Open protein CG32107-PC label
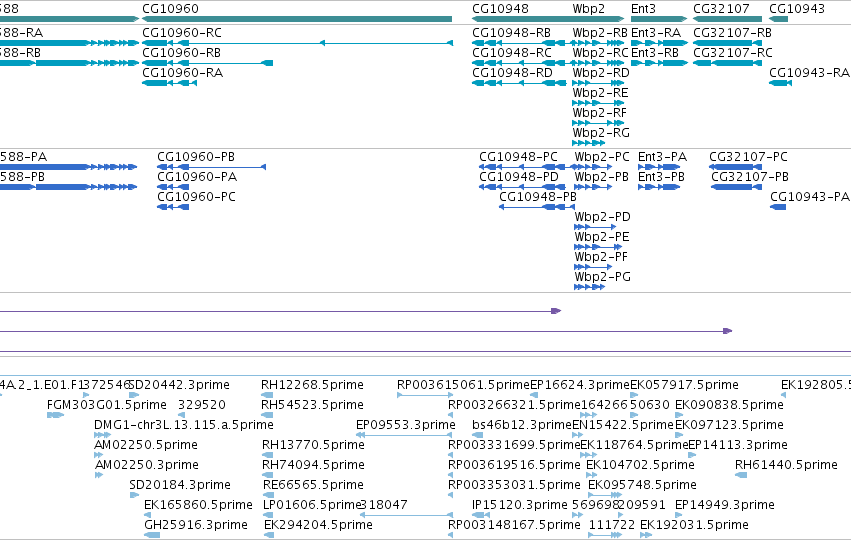This screenshot has height=540, width=851. (748, 157)
